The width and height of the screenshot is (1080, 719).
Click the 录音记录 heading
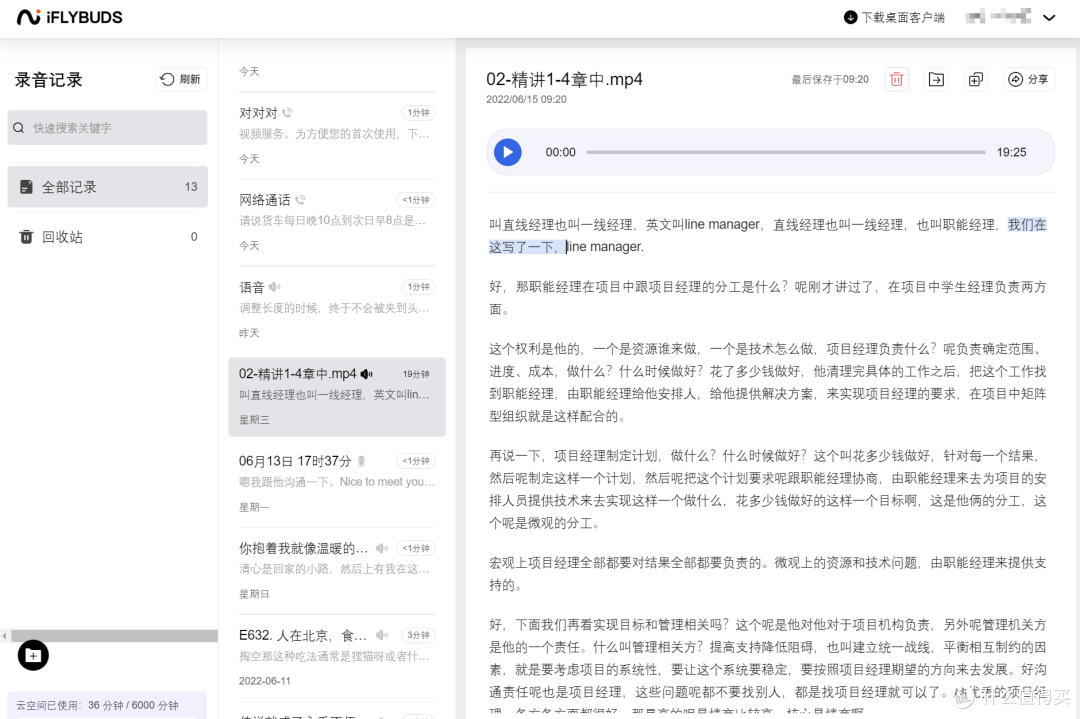pyautogui.click(x=48, y=79)
